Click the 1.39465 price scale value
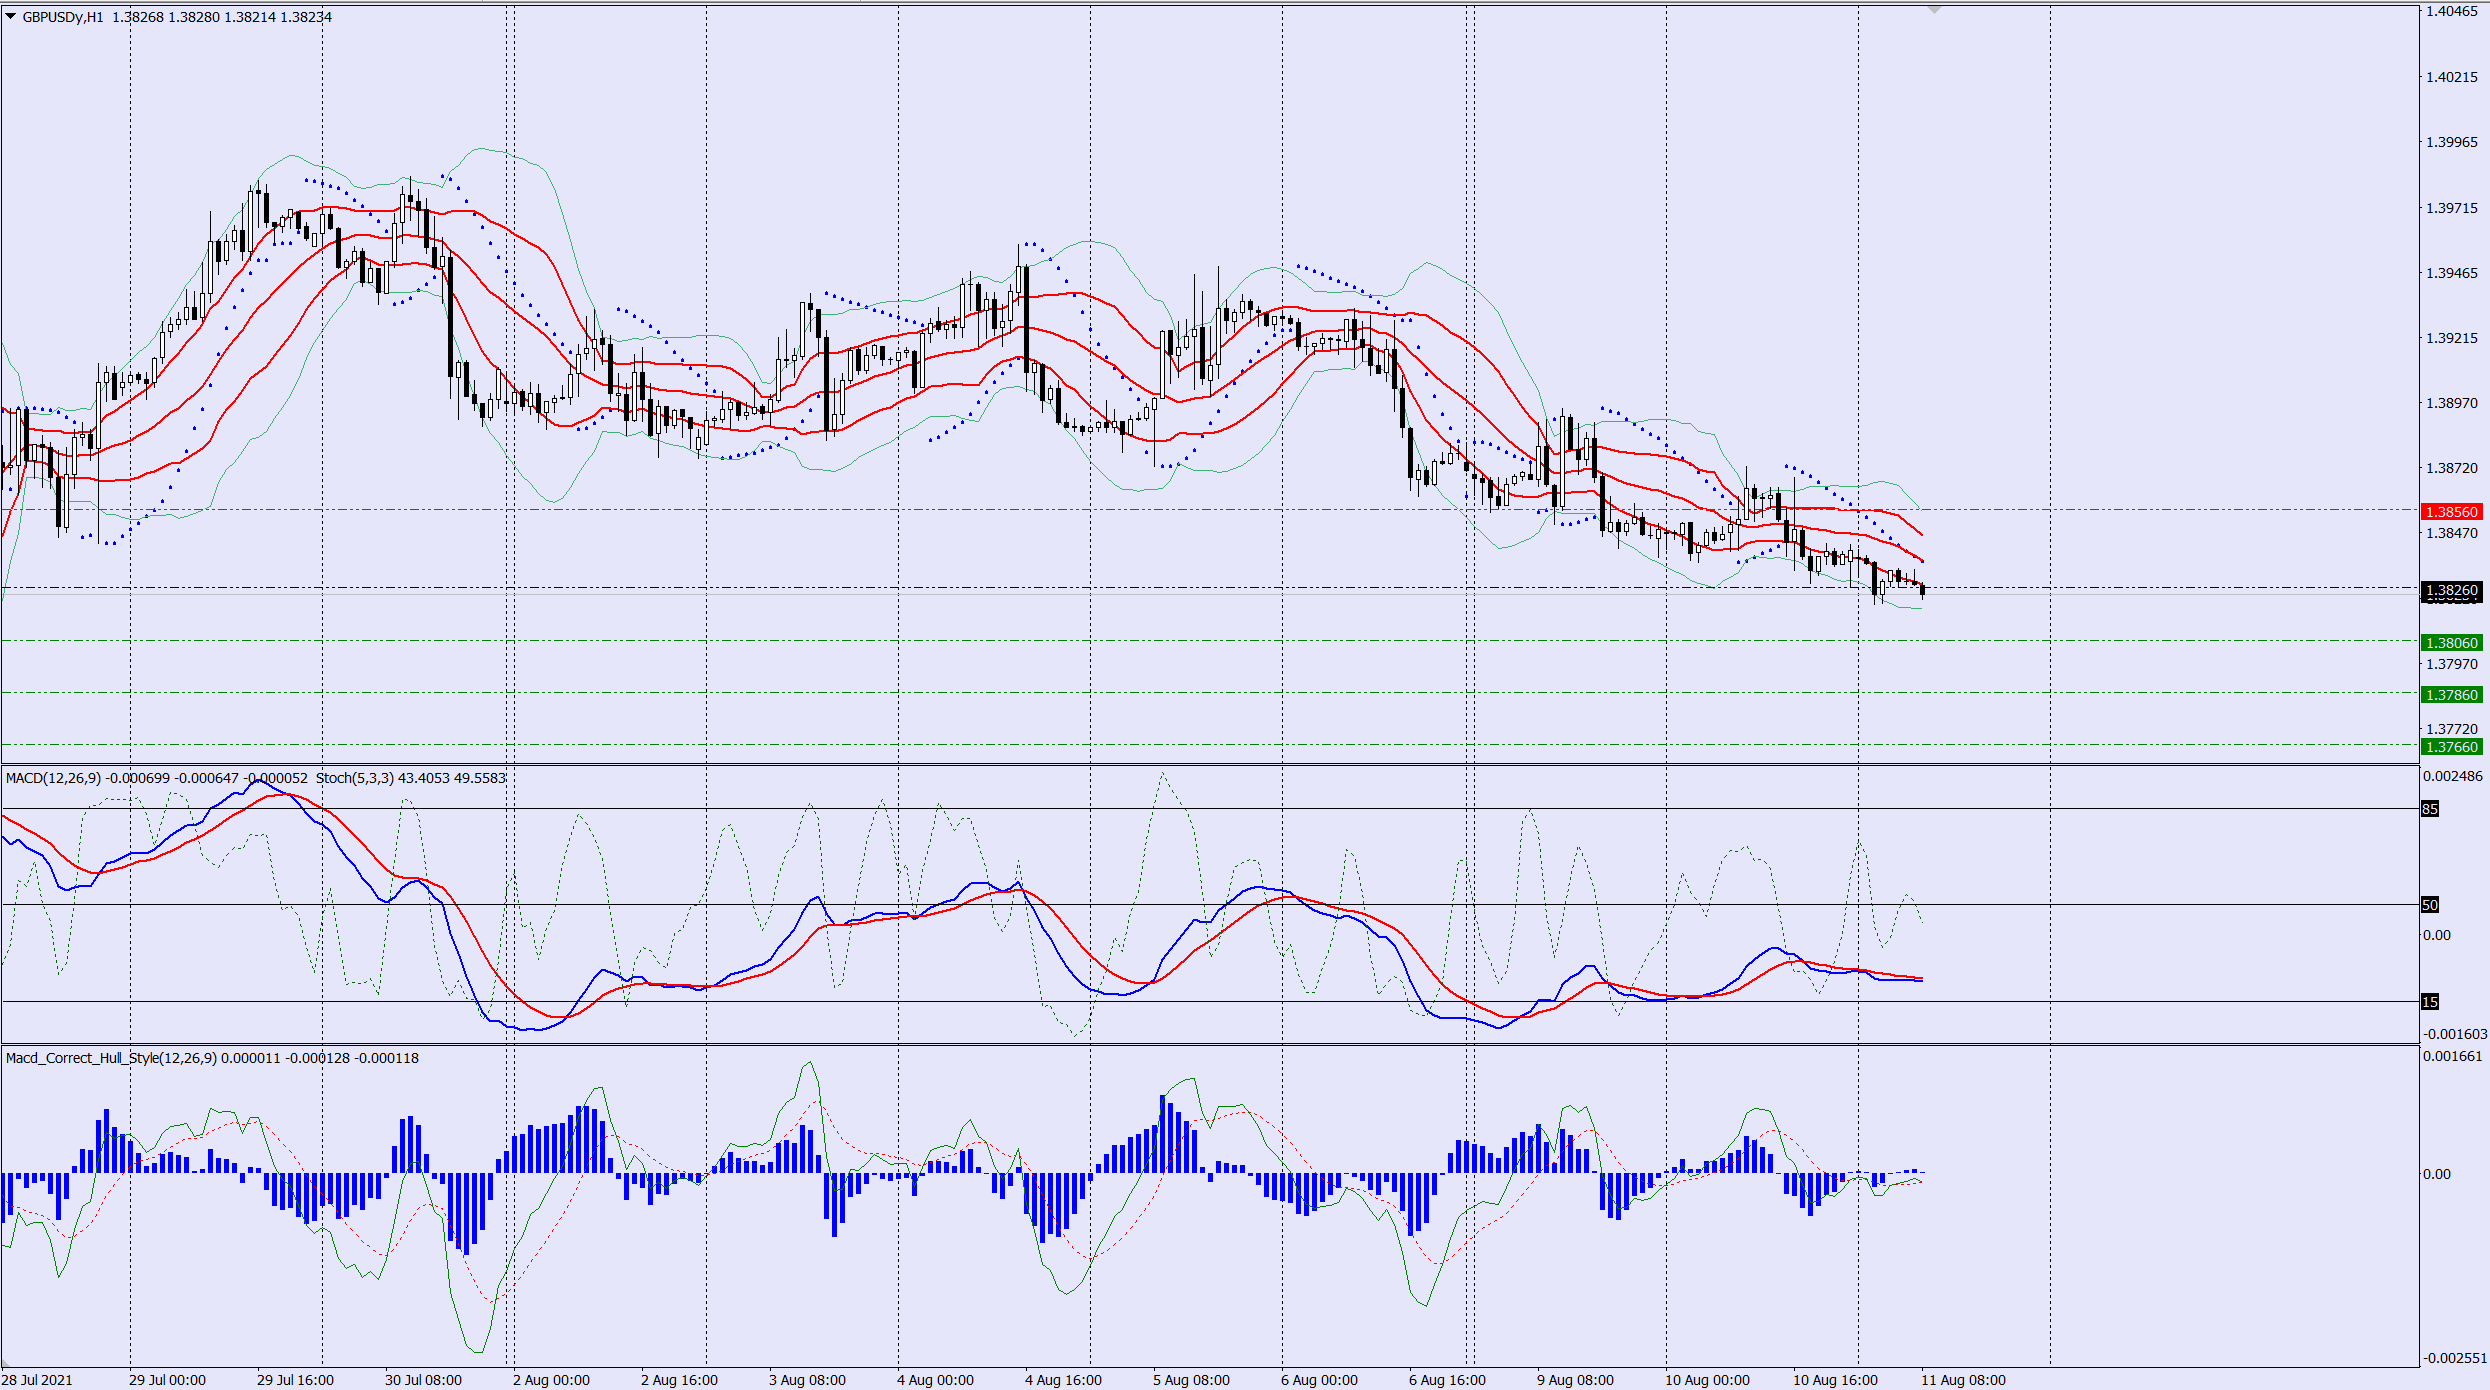The height and width of the screenshot is (1390, 2490). [2452, 273]
